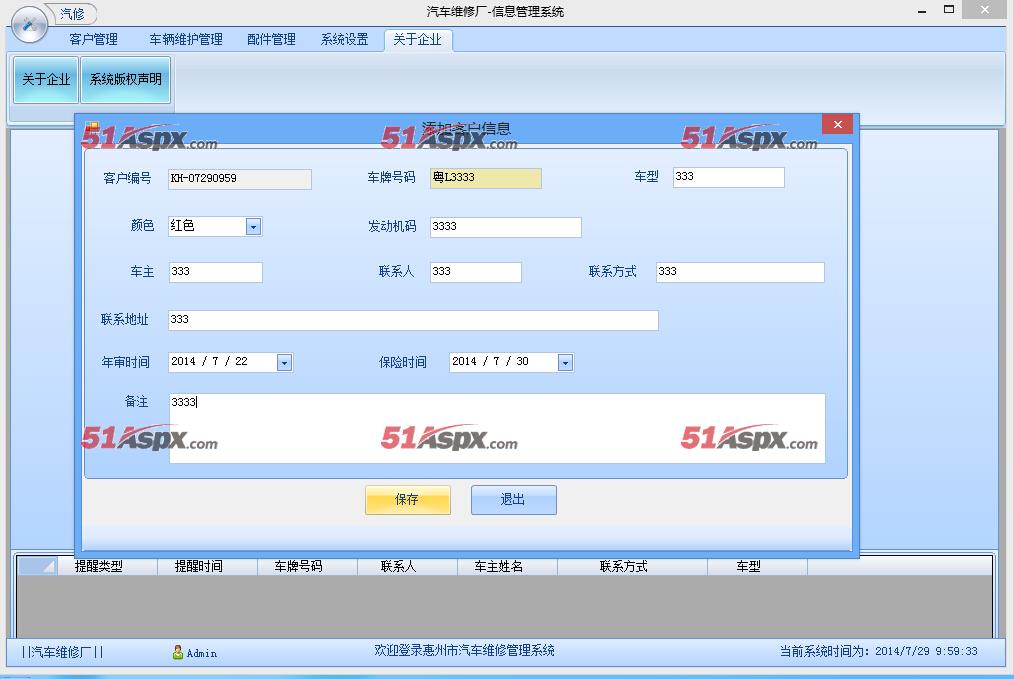Select the 配件管理 tab
Screen dimensions: 1014x679
pyautogui.click(x=271, y=39)
